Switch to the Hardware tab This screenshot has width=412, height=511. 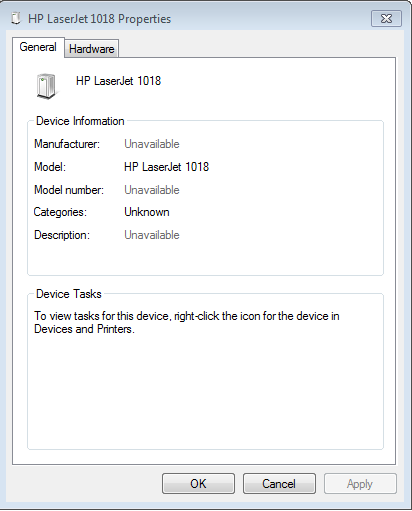[x=91, y=49]
